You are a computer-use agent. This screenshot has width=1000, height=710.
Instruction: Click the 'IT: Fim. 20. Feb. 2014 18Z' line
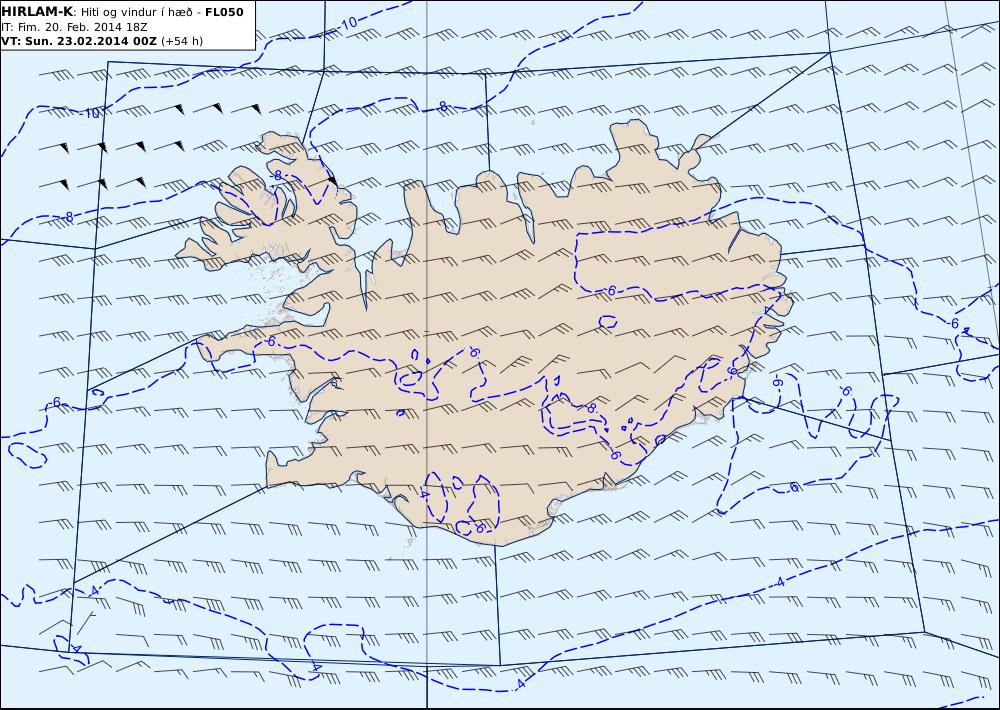74,27
